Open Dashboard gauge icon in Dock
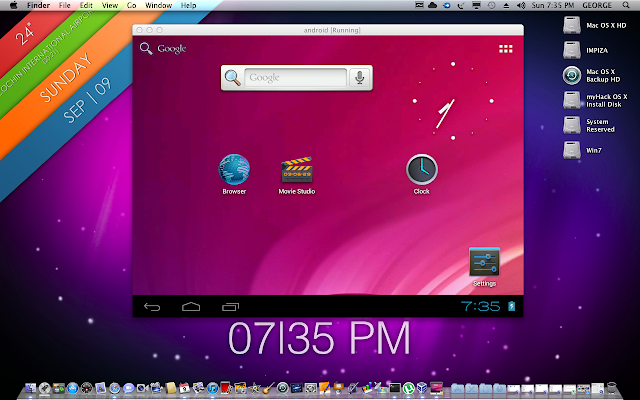Screen dimensions: 640x400 (87, 388)
